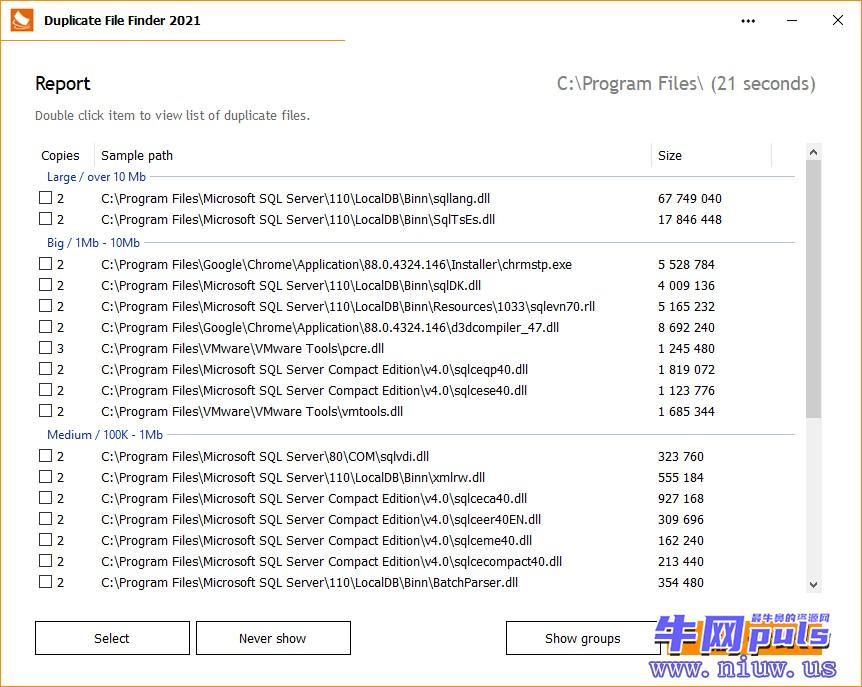Screen dimensions: 862x687
Task: Select the sqlevn70.rll path row
Action: pos(348,306)
